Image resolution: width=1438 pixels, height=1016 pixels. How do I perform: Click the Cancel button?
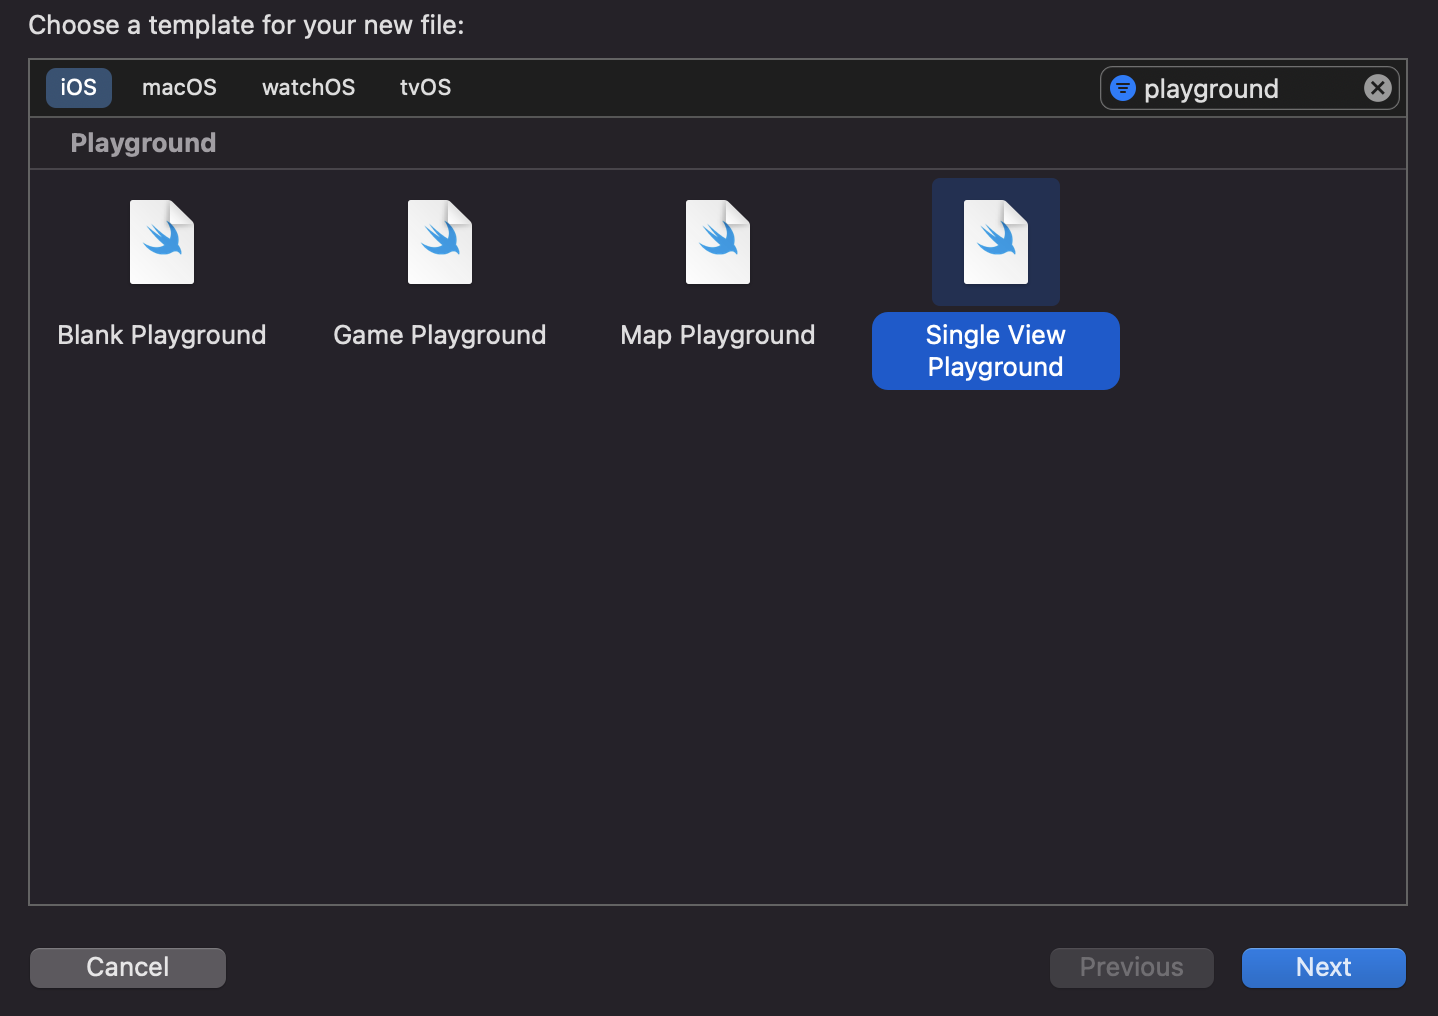128,967
